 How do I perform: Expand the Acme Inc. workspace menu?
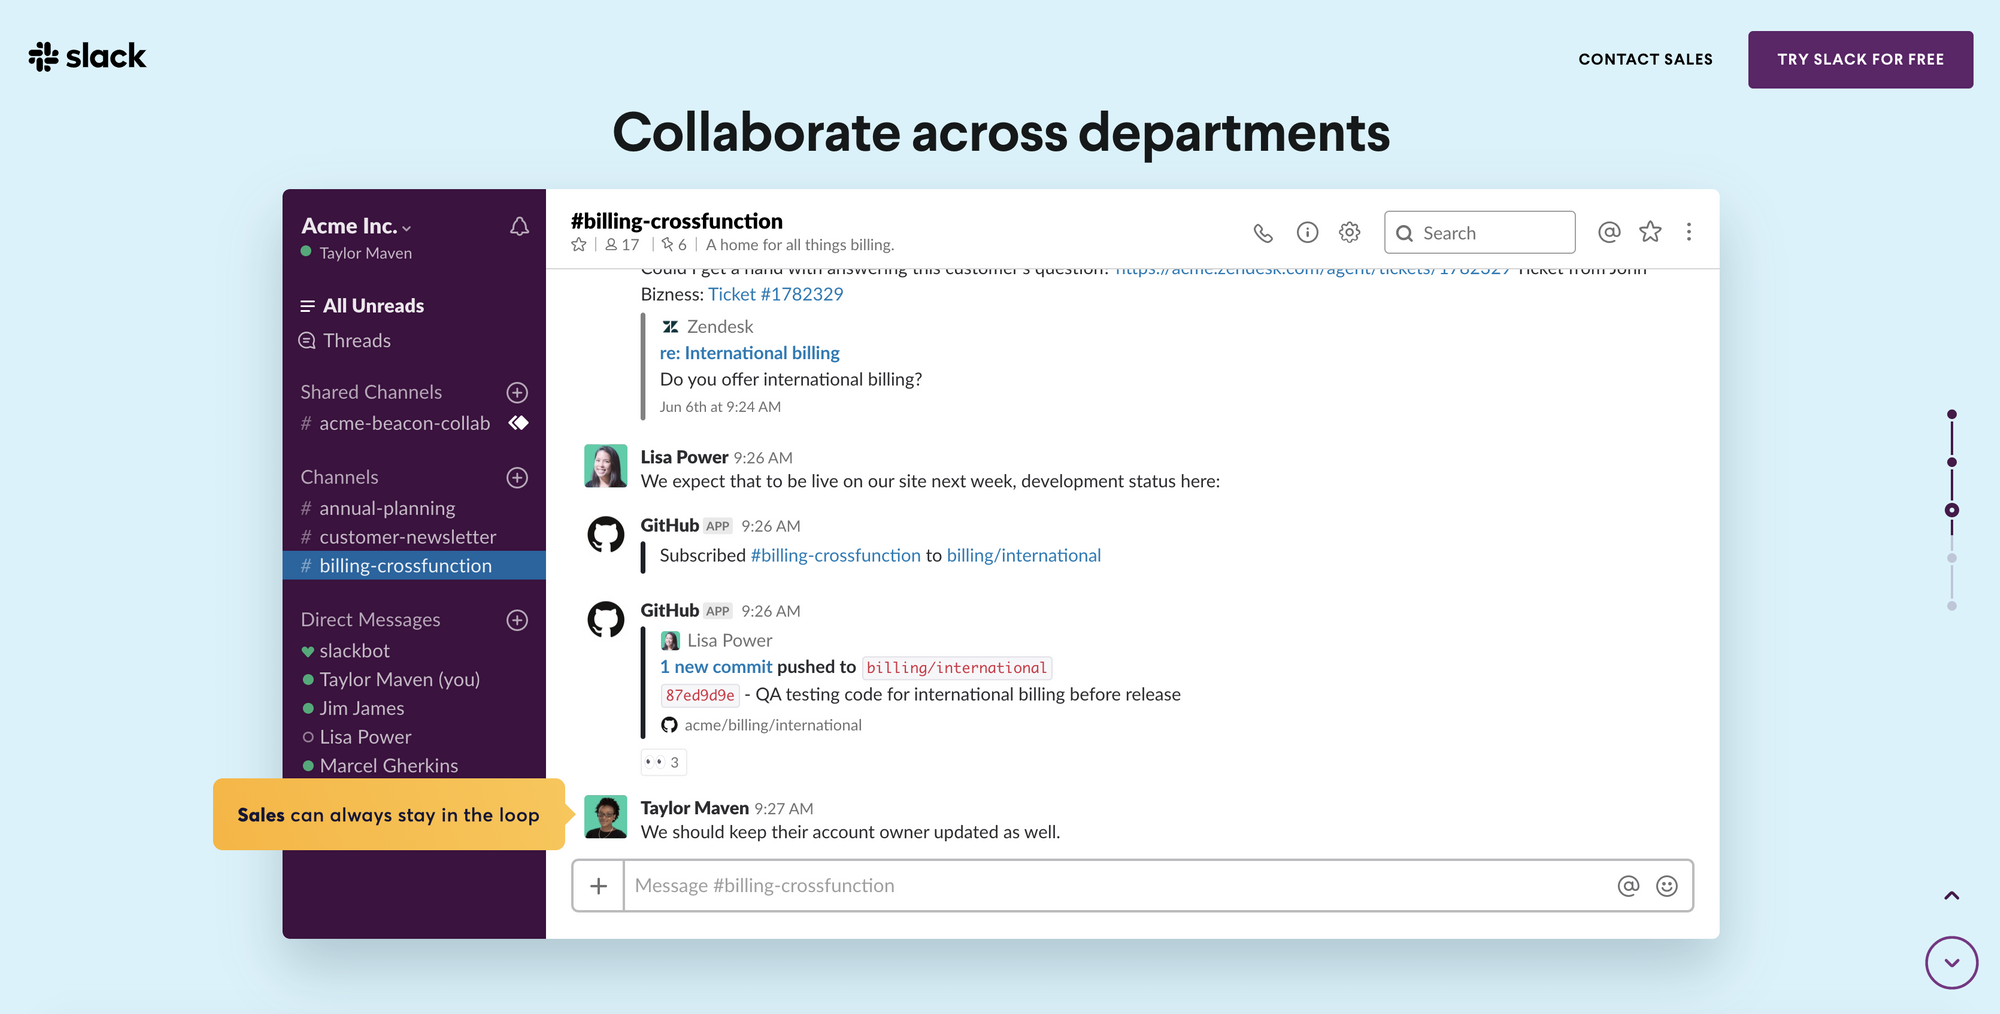[x=357, y=226]
